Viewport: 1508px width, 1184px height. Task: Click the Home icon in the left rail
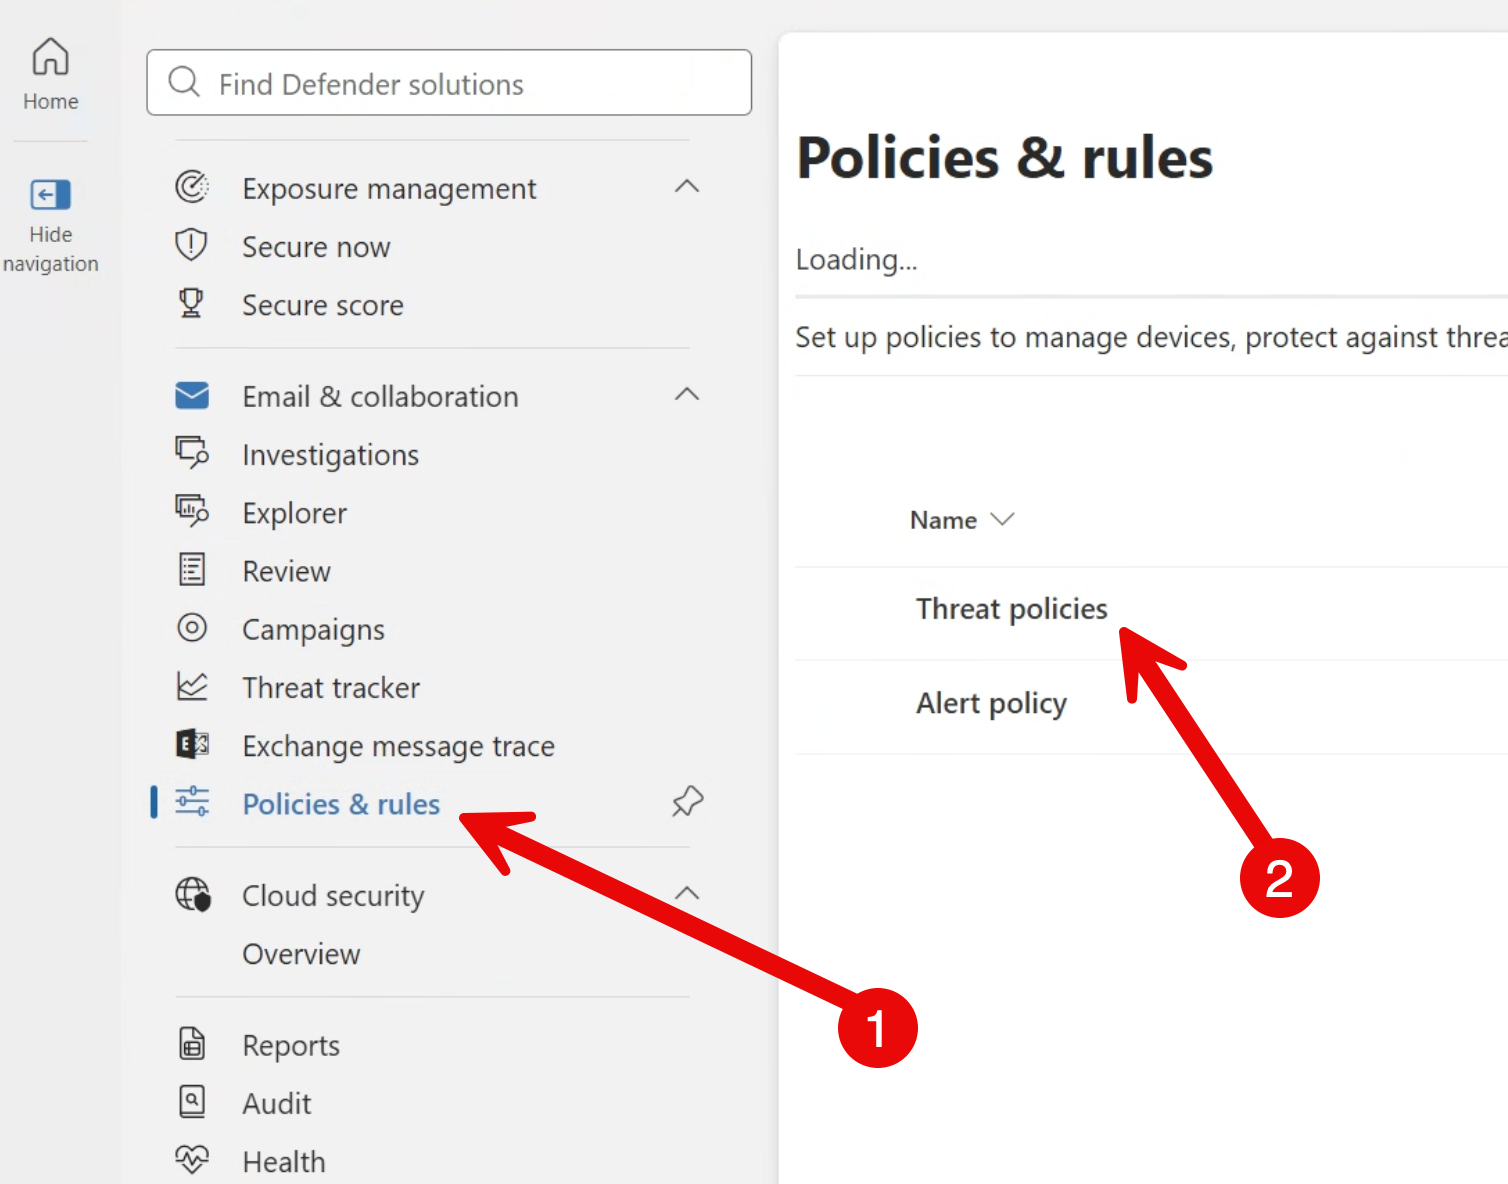tap(50, 56)
